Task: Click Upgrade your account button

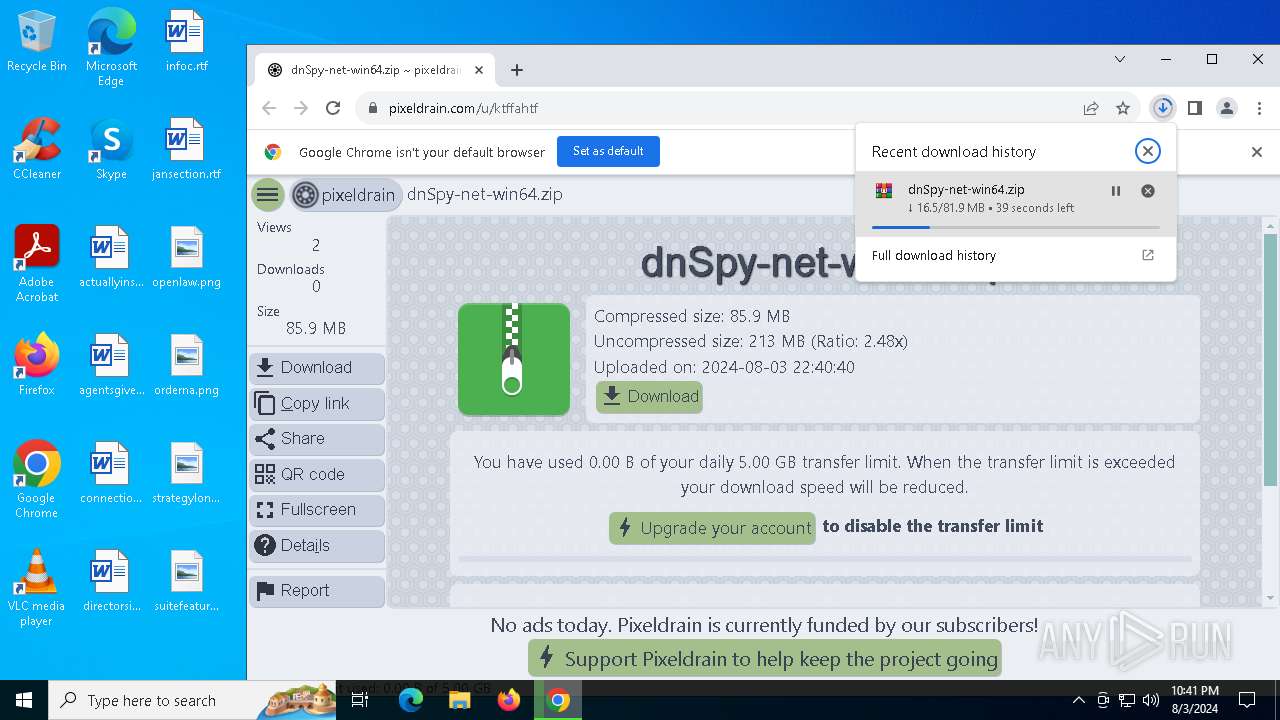Action: point(712,528)
